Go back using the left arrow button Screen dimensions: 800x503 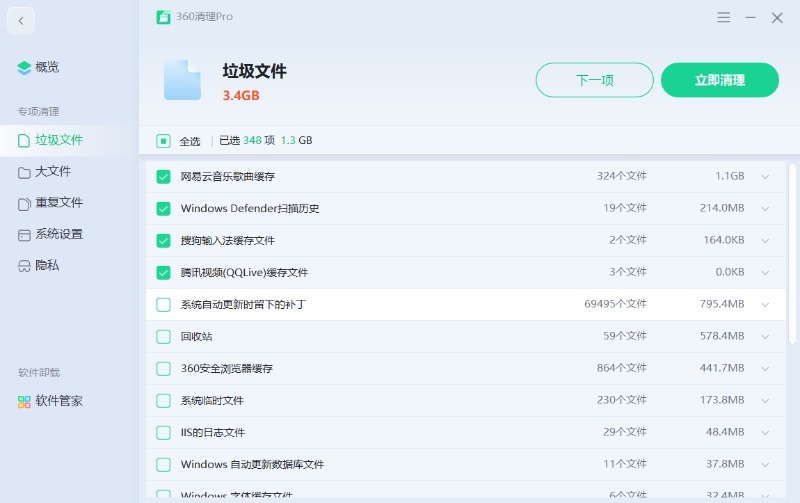21,21
